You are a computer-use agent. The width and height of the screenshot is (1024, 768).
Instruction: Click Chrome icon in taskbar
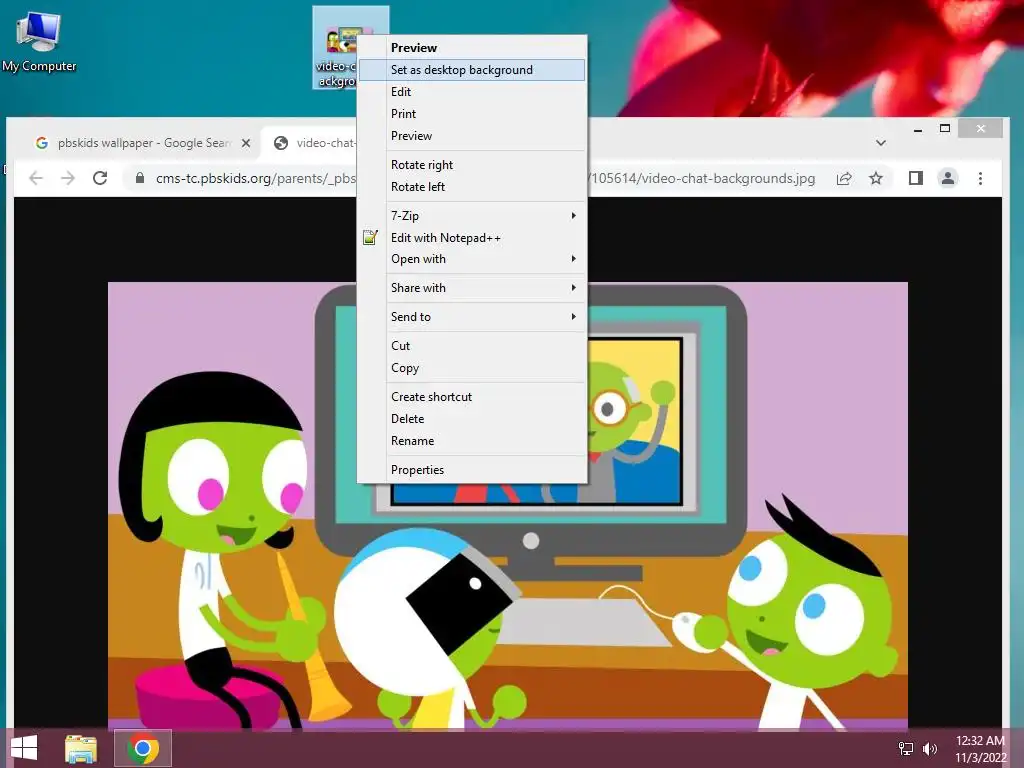[143, 748]
